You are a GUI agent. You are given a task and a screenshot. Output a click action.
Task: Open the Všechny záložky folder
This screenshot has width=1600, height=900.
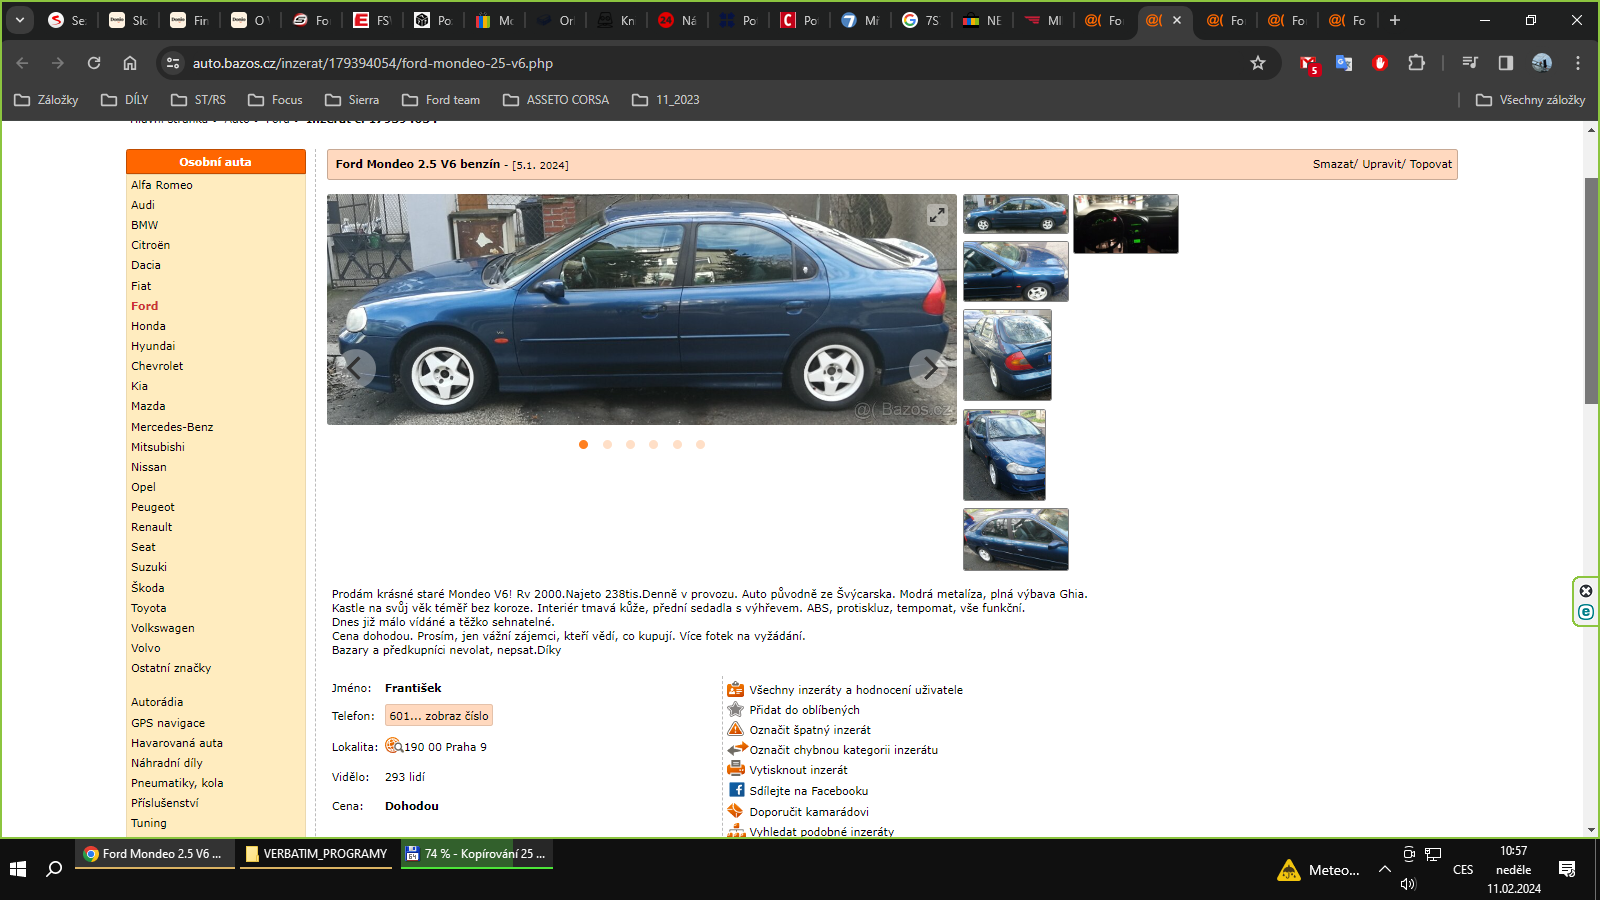coord(1531,100)
